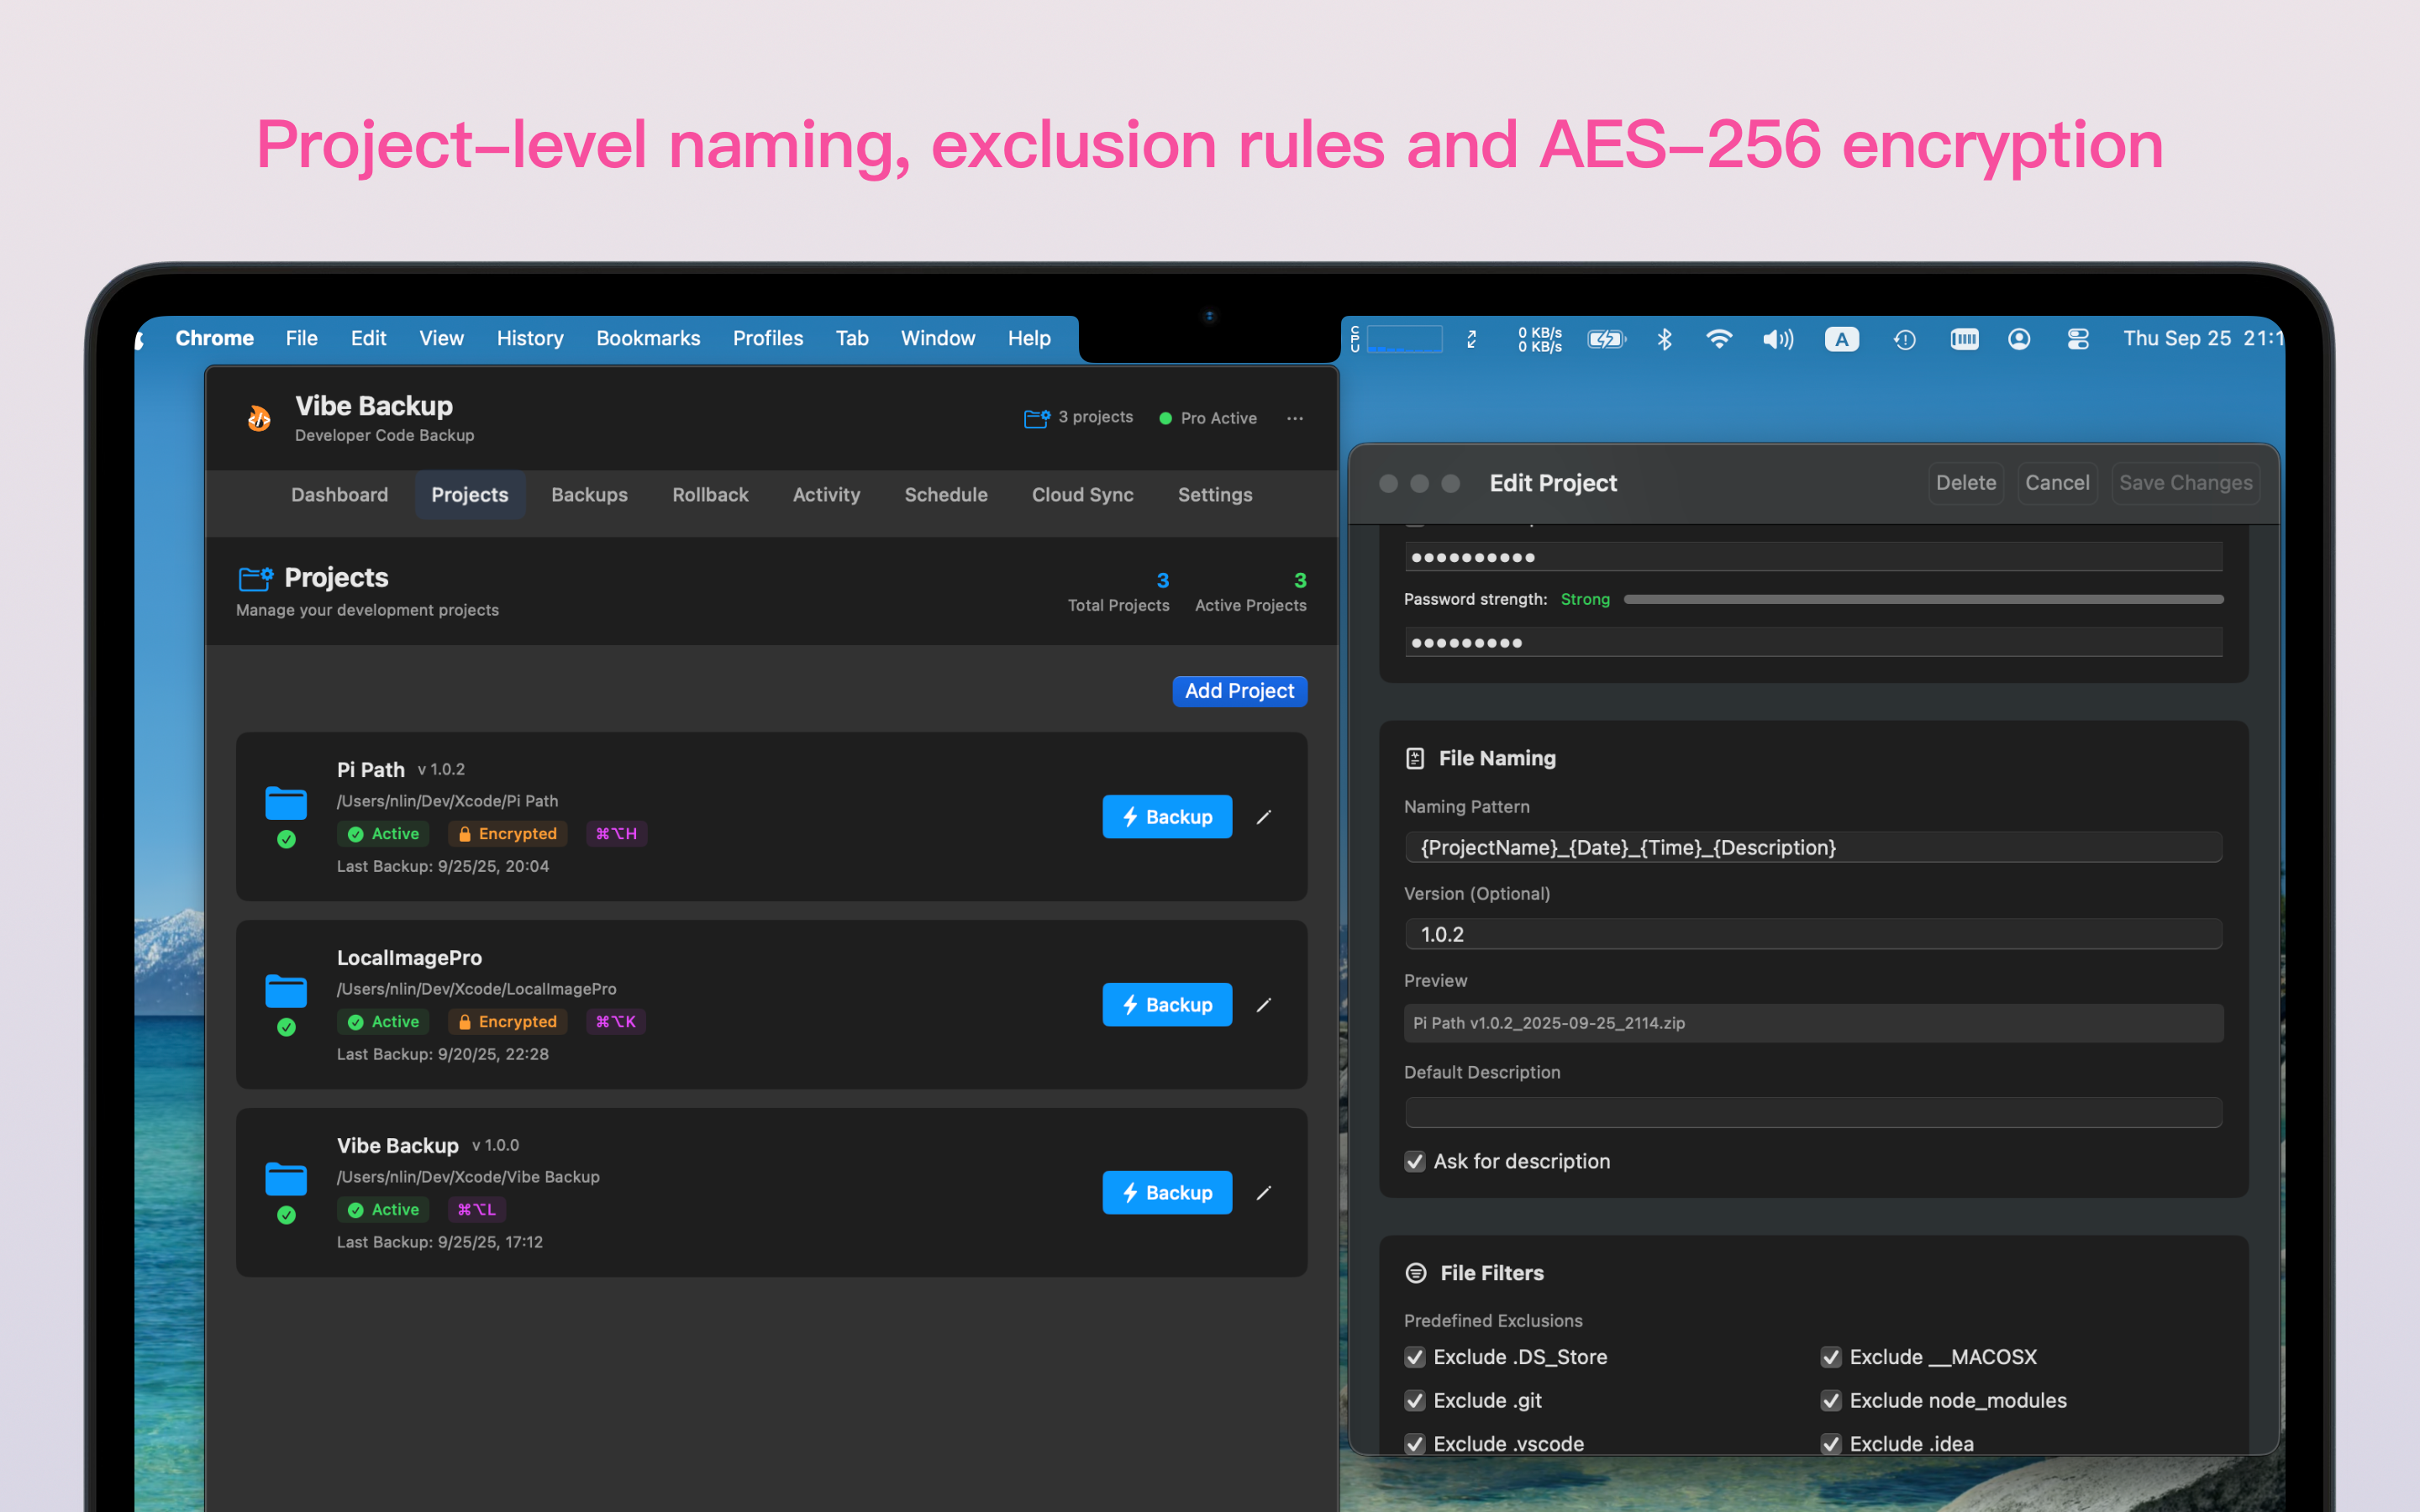Uncheck Ask for description
Viewport: 2420px width, 1512px height.
1414,1161
